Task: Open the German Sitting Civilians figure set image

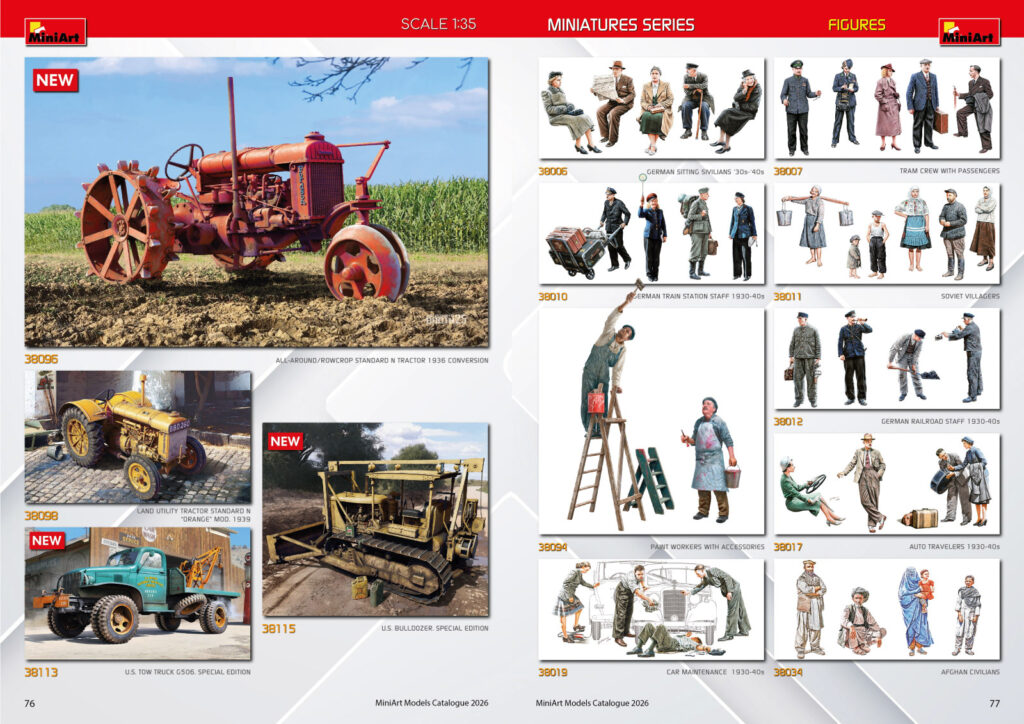Action: click(651, 108)
